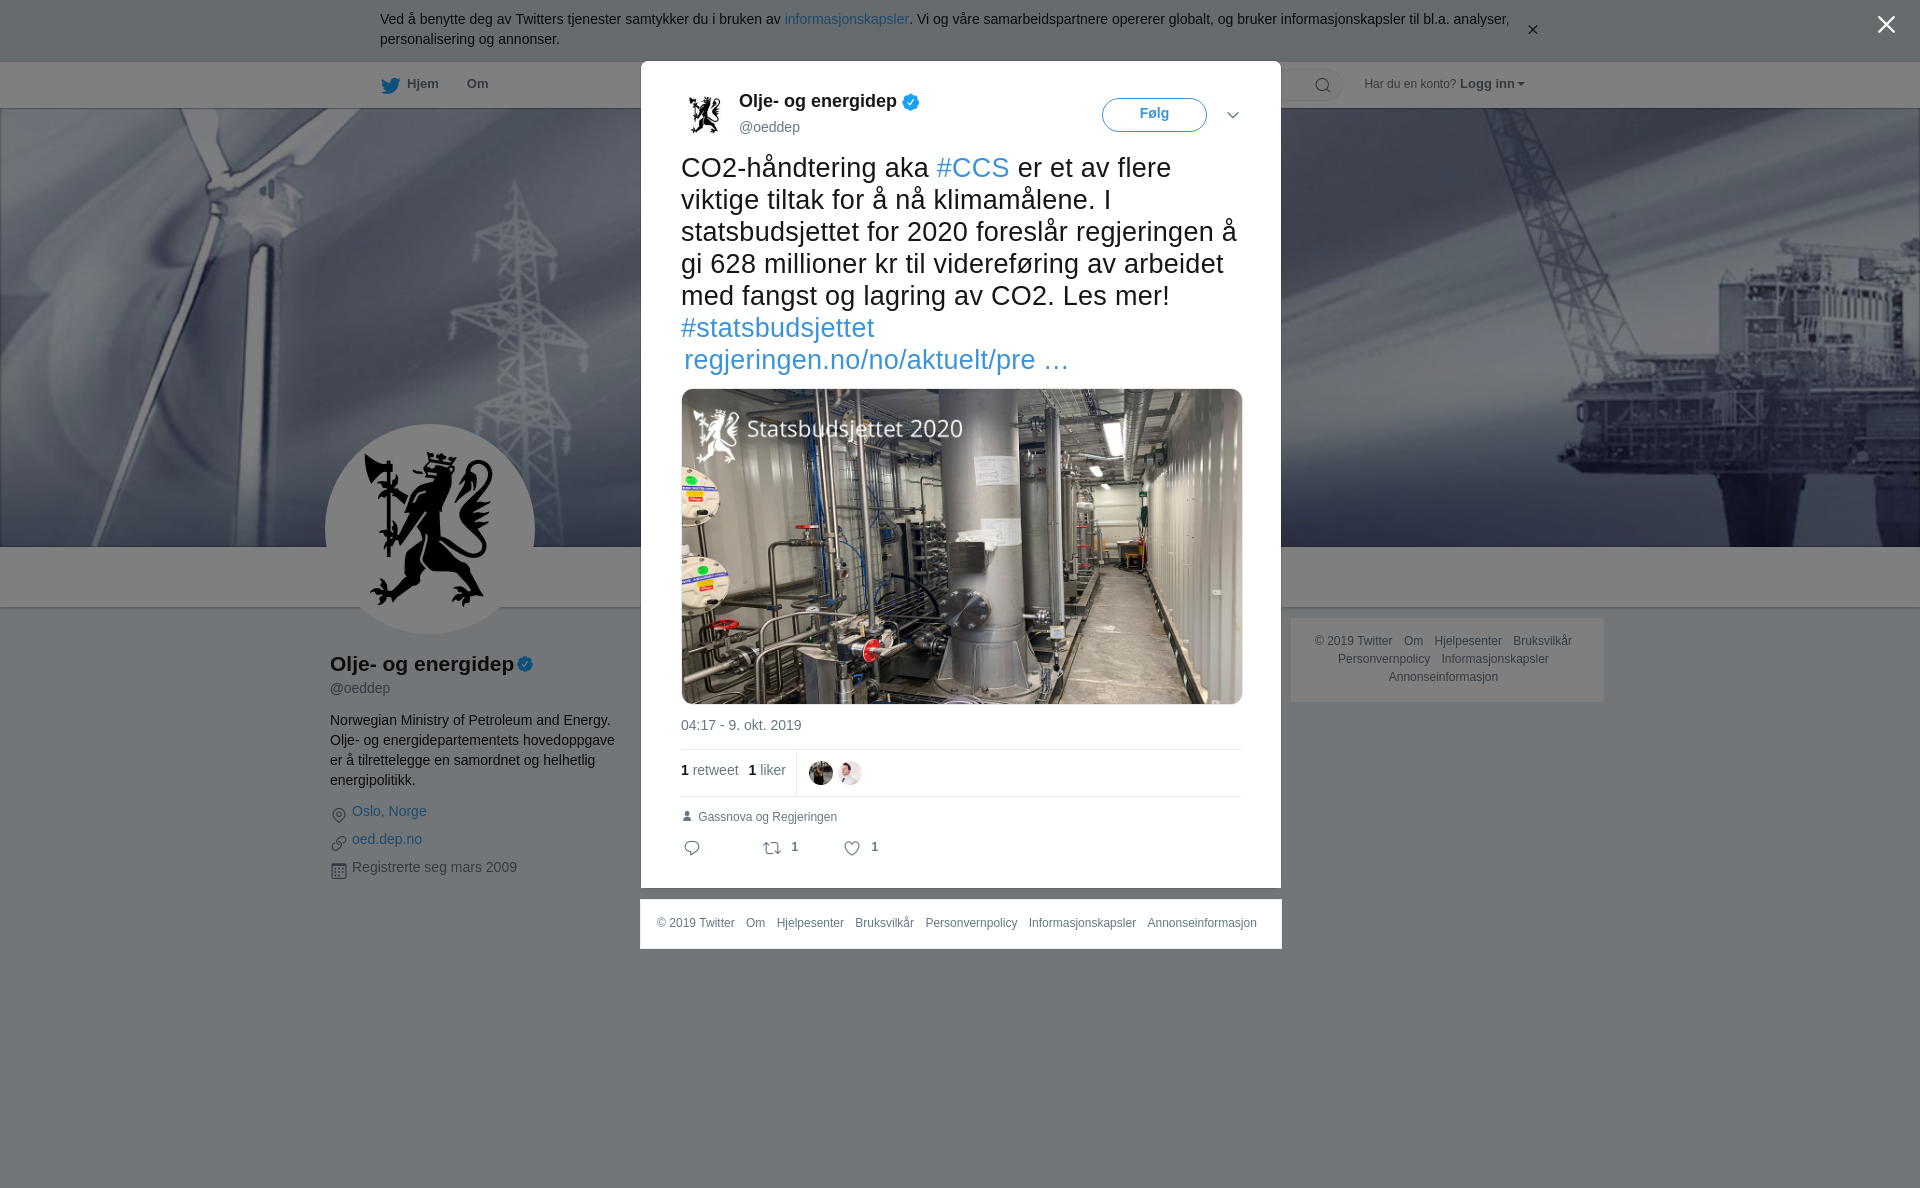Dismiss the cookie notice banner
This screenshot has width=1920, height=1188.
1532,30
